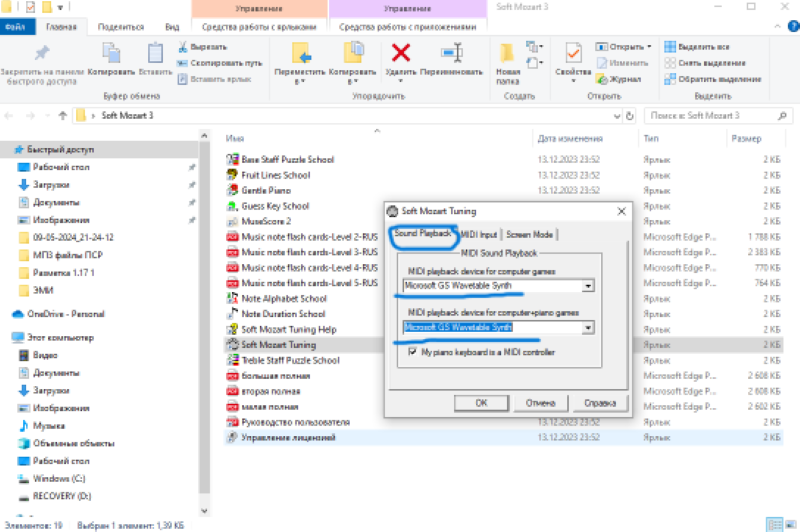
Task: Open the Файл menu
Action: (16, 27)
